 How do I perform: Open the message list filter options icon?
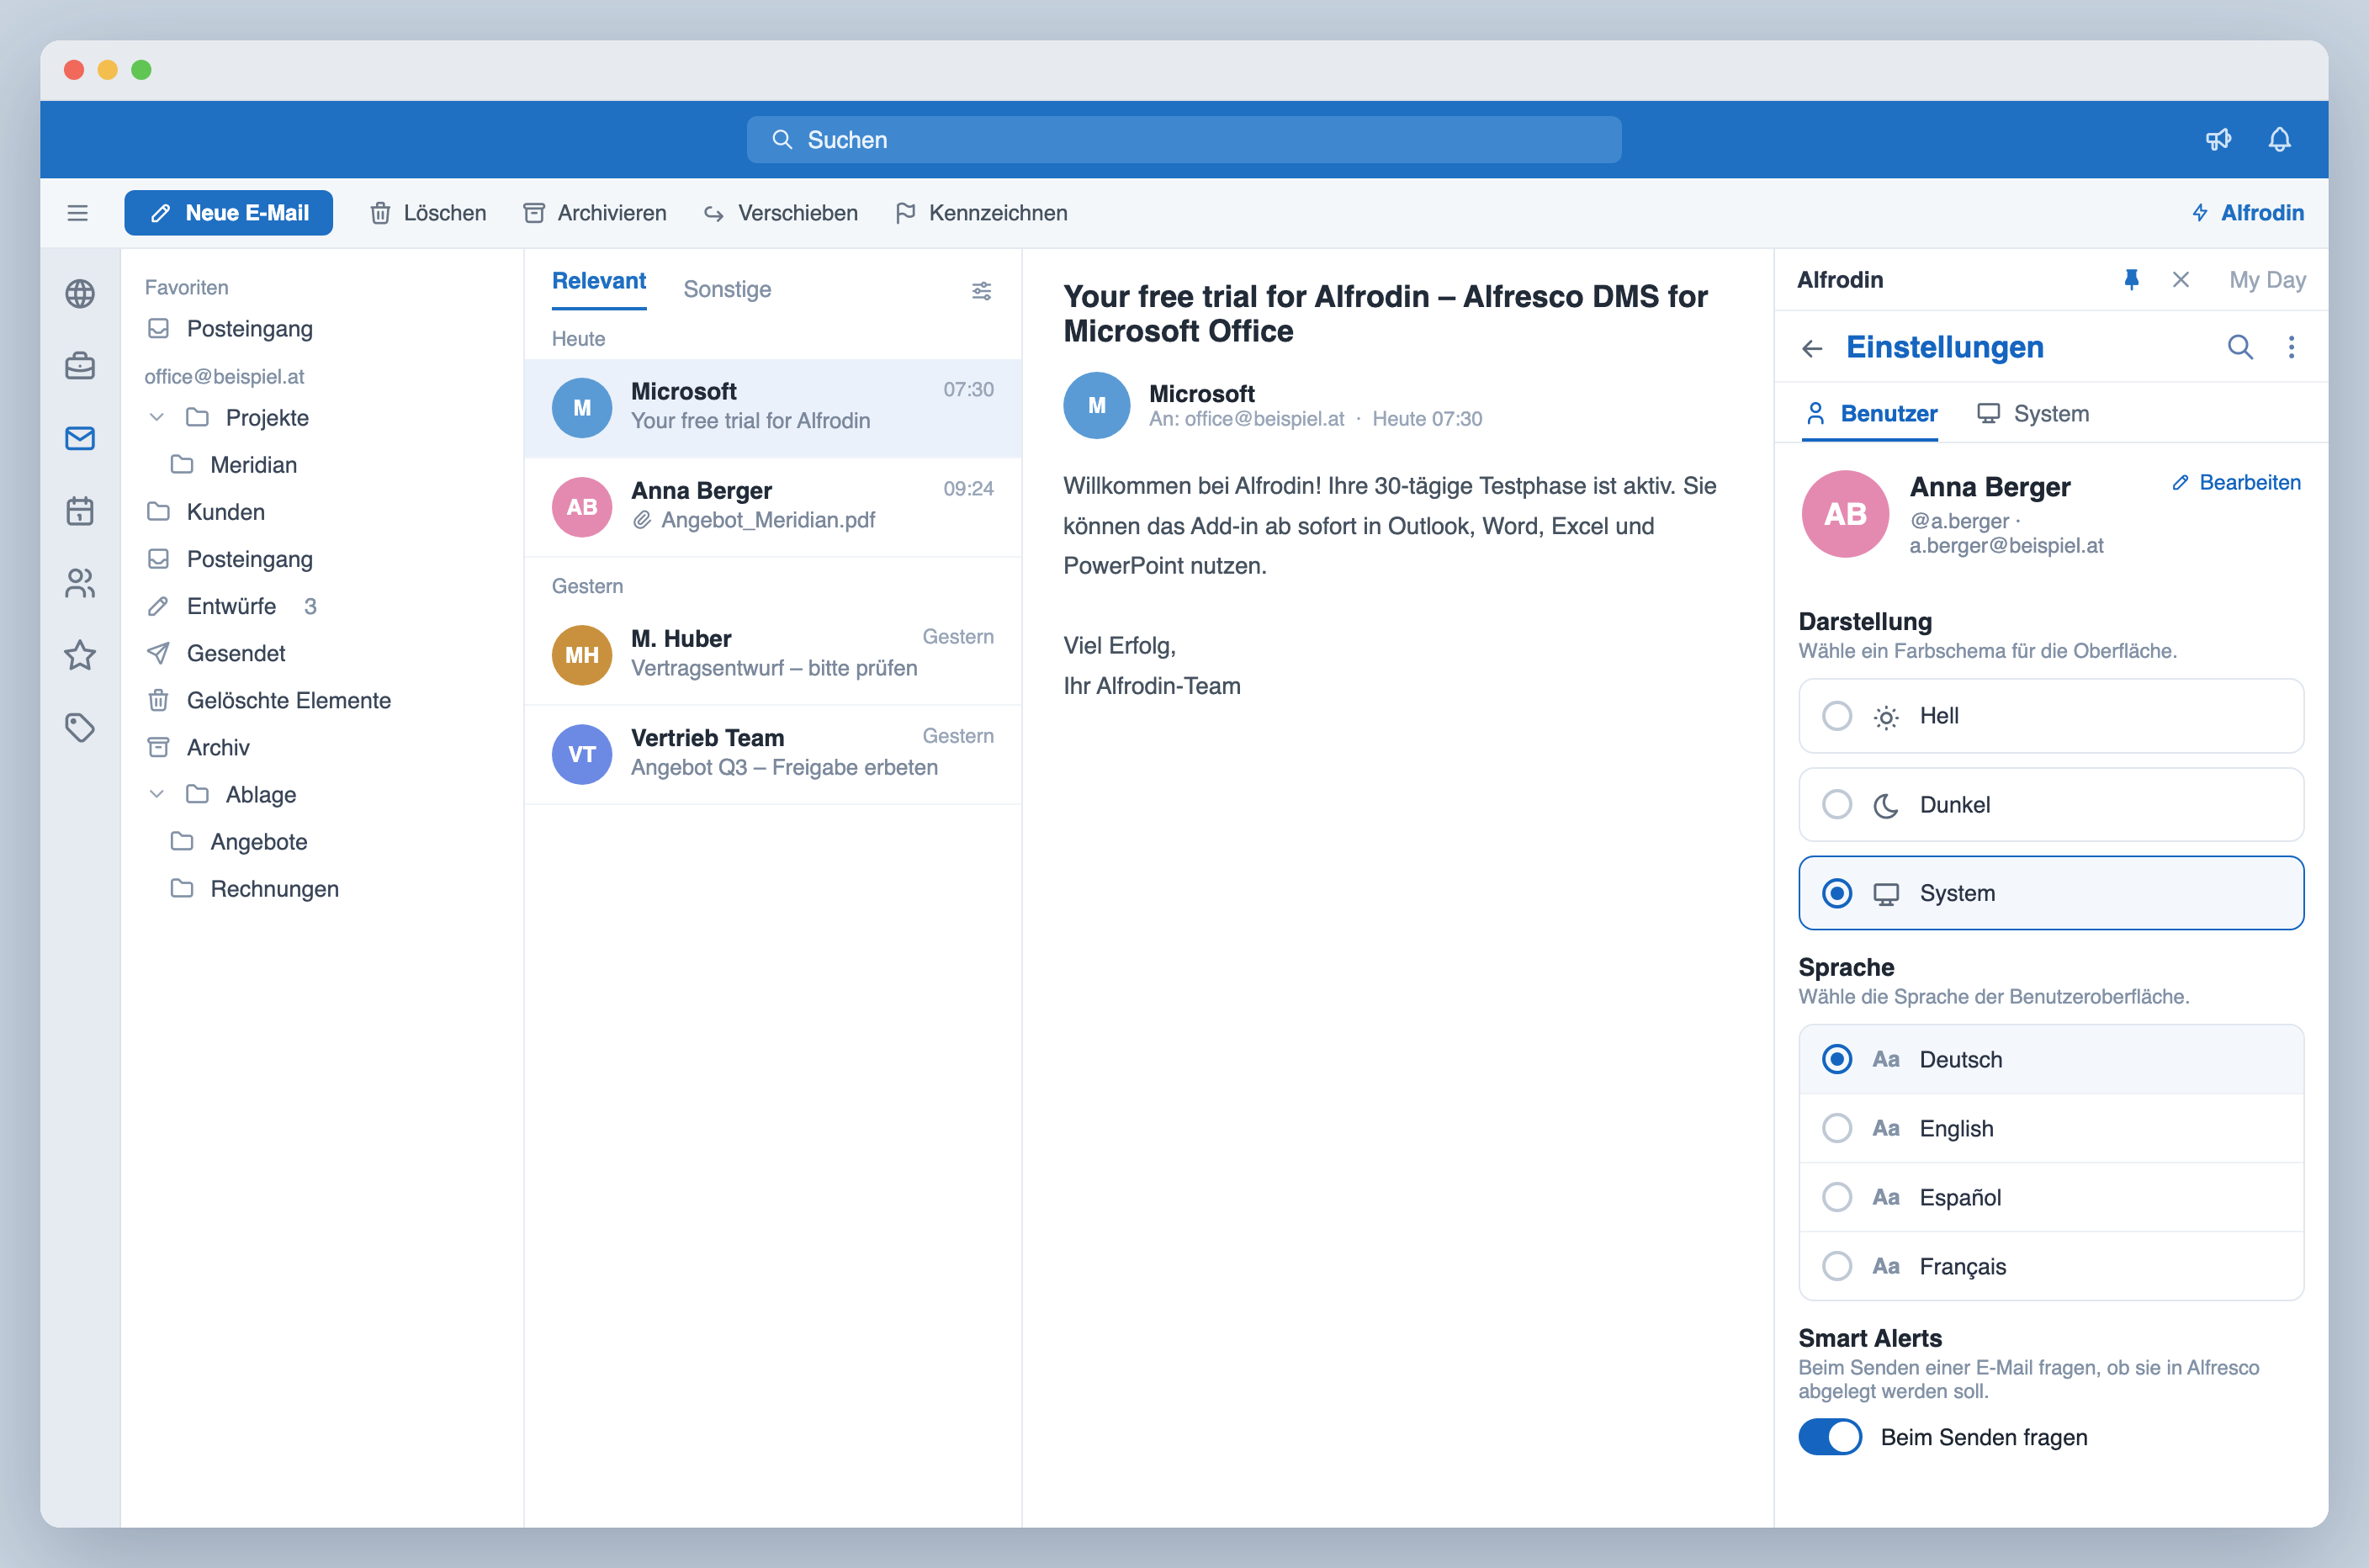982,290
